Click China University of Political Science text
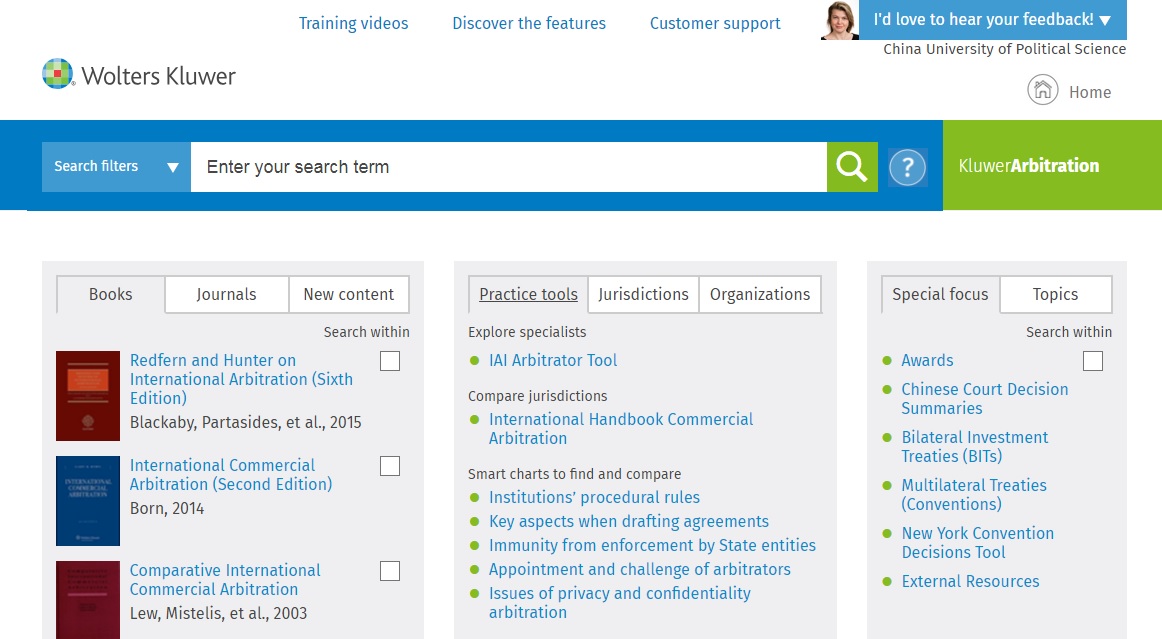 pos(1004,49)
